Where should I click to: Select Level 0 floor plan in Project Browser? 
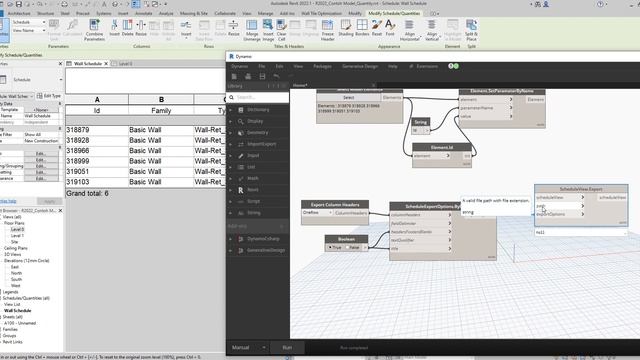[x=17, y=229]
